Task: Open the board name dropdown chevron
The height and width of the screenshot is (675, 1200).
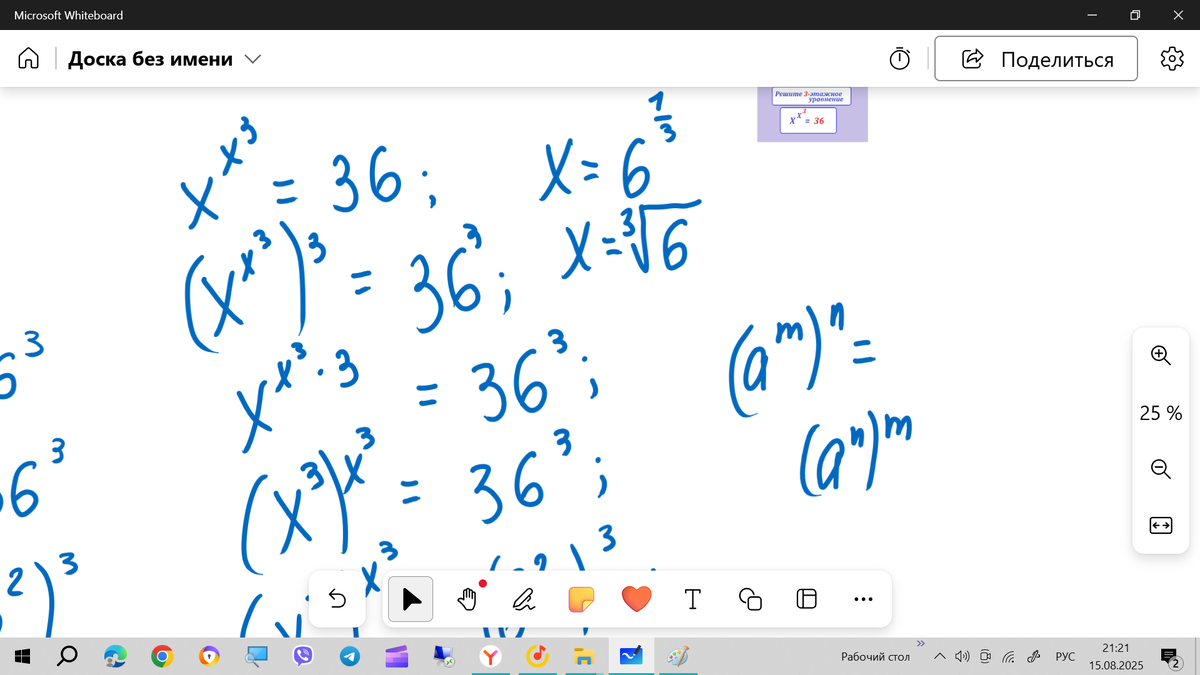Action: pos(253,59)
